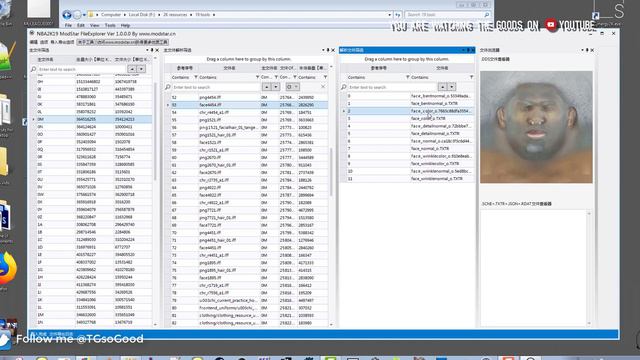
Task: Find next match in left panel search
Action: [141, 69]
